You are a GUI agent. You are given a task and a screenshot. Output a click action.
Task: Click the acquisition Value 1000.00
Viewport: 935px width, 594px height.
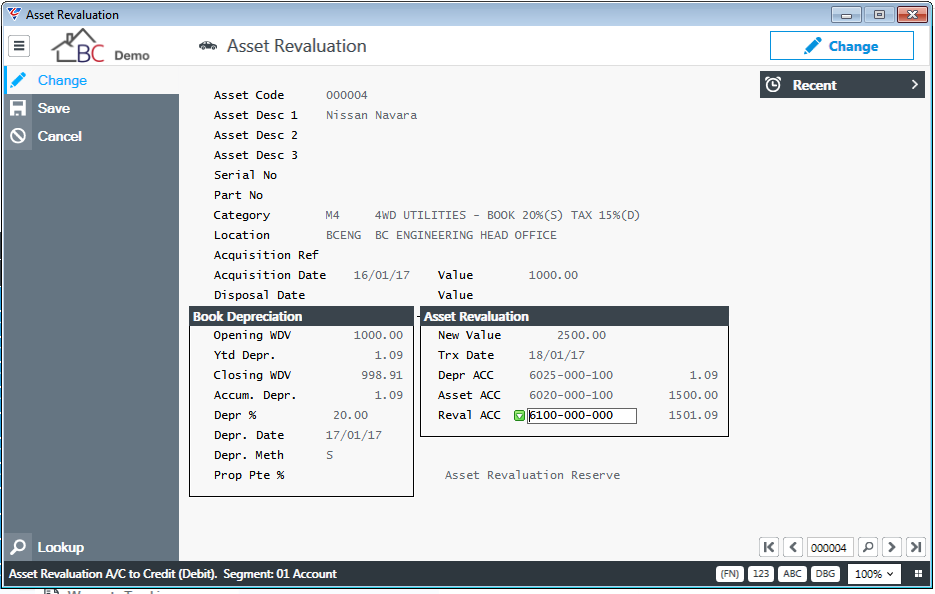click(553, 275)
